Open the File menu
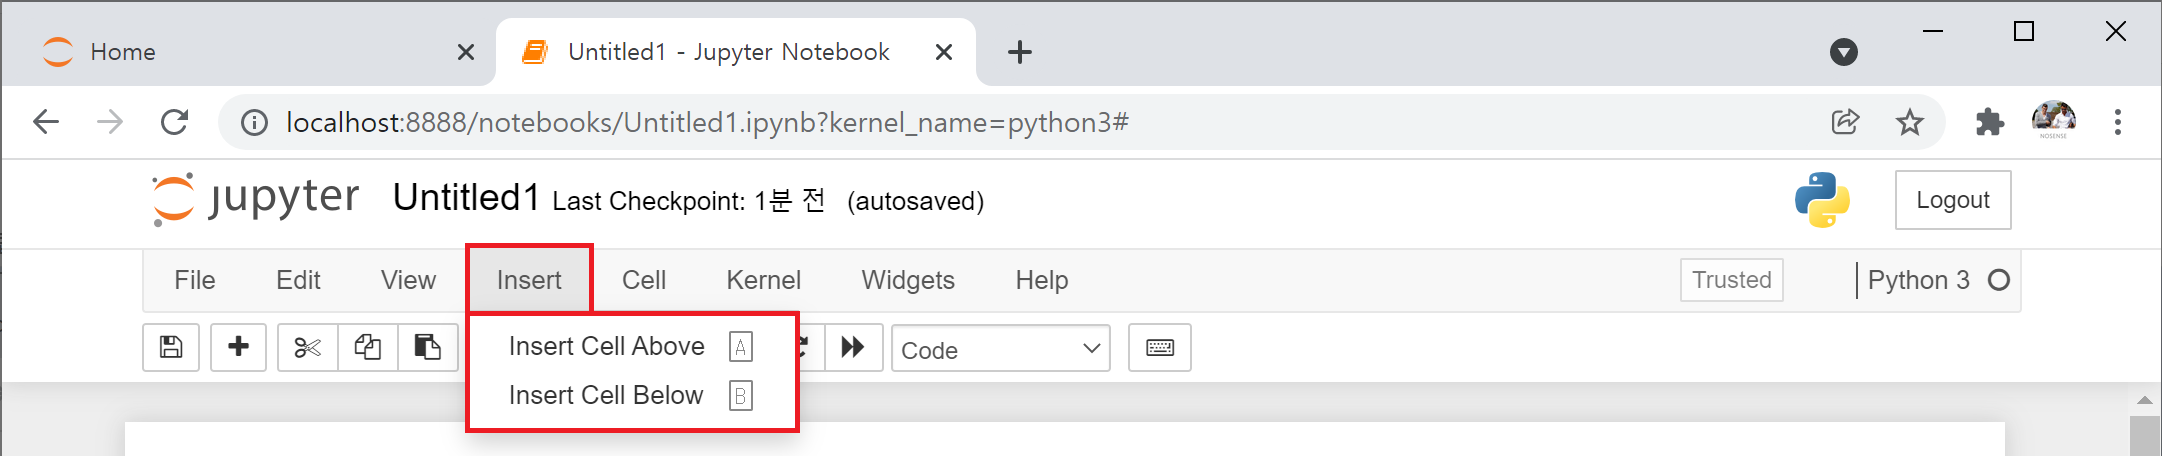 [x=195, y=280]
